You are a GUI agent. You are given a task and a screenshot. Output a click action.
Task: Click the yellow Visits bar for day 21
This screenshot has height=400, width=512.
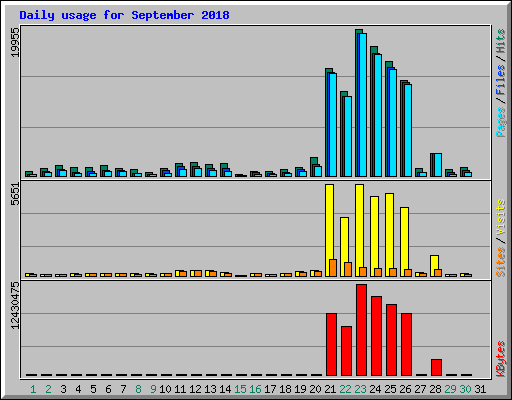(329, 230)
